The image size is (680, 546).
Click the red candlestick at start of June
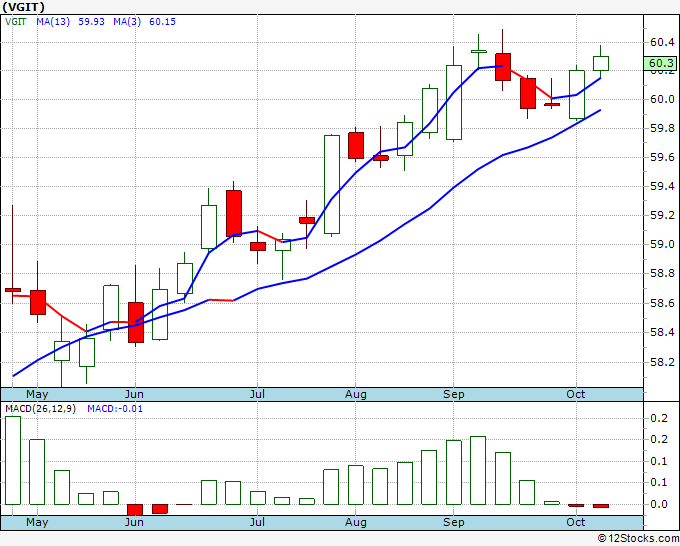tap(136, 322)
